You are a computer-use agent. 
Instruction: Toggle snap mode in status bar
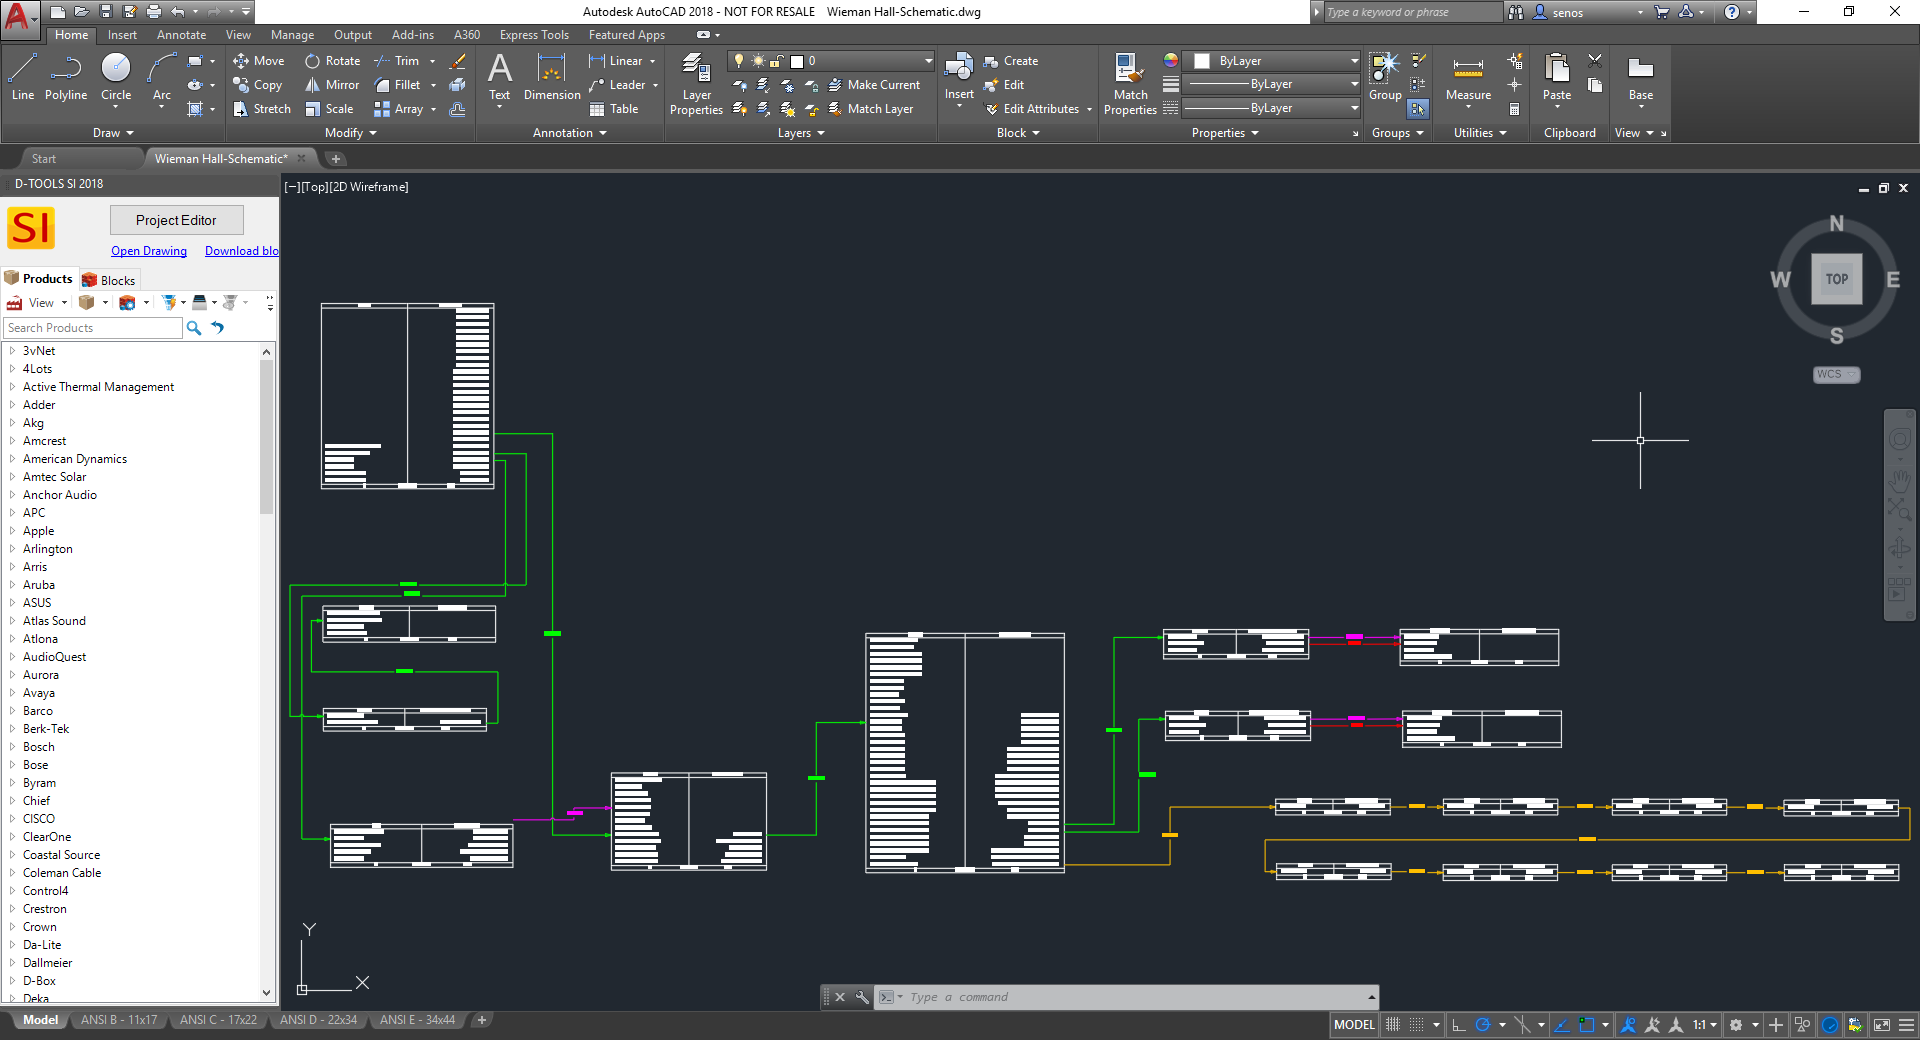click(x=1417, y=1024)
